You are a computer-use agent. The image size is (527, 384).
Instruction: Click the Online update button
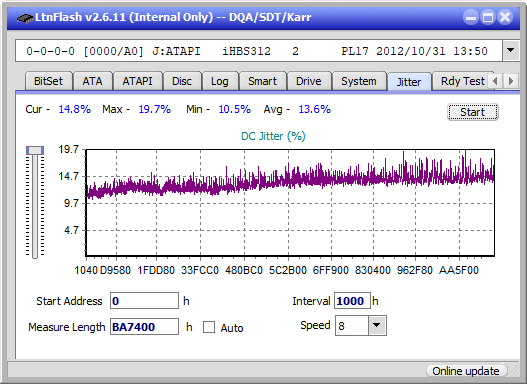pyautogui.click(x=466, y=371)
